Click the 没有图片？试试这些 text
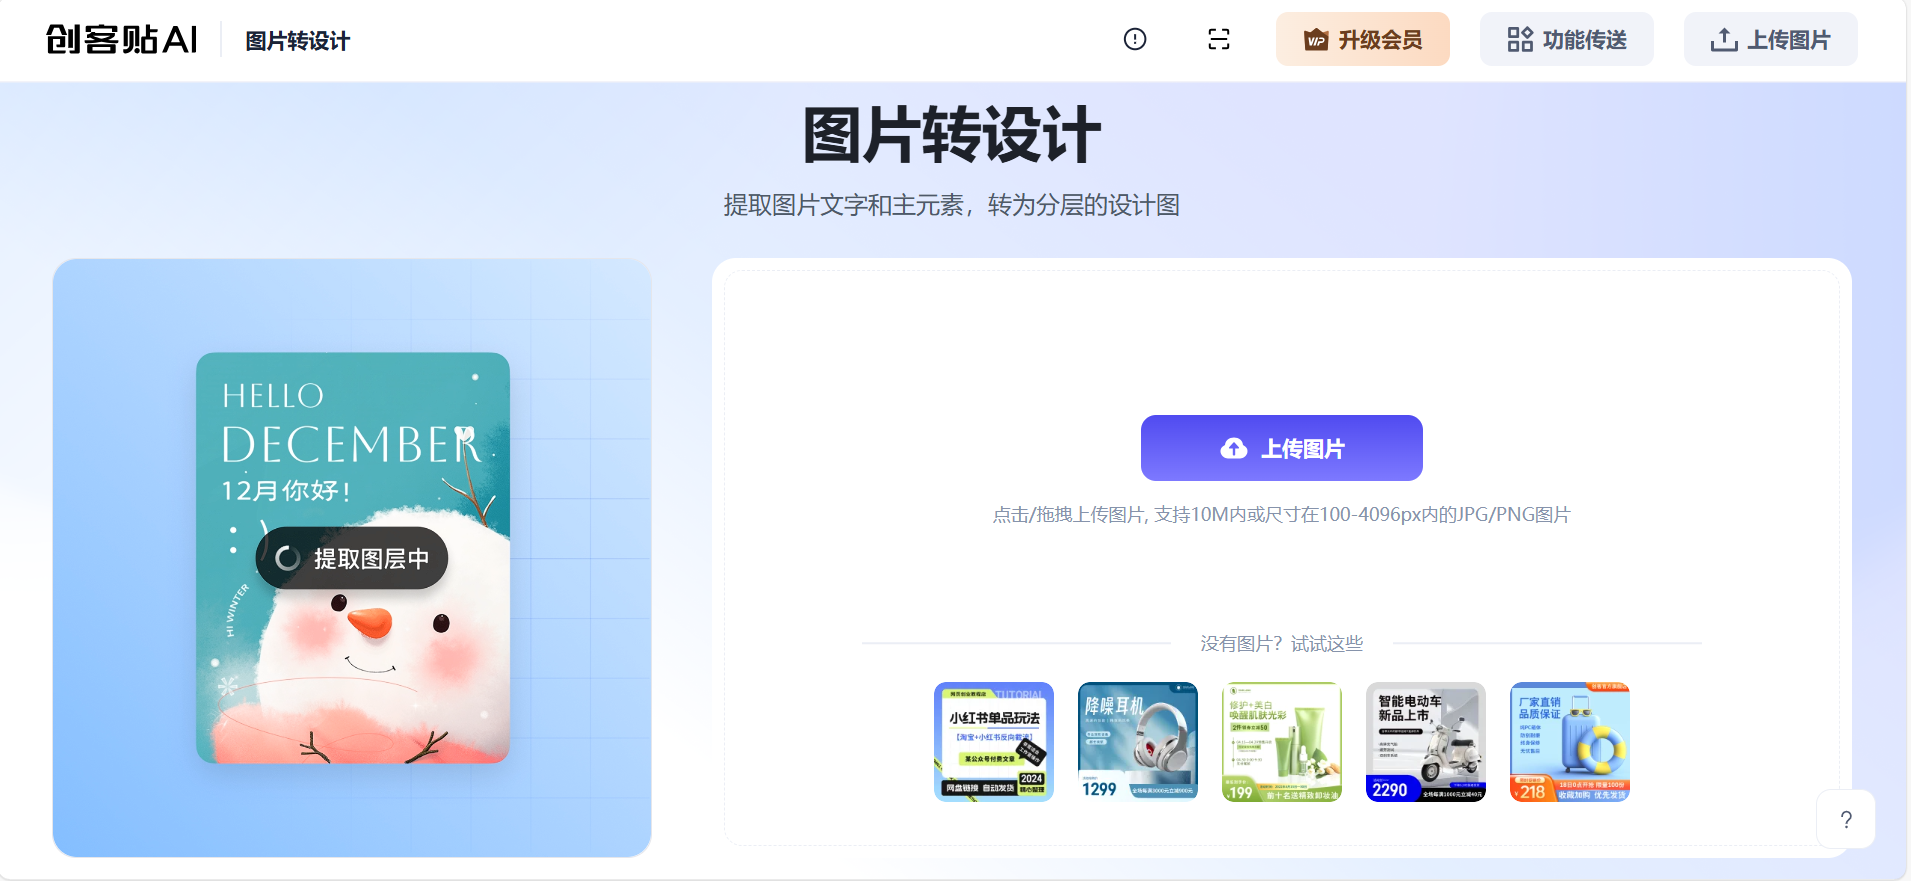 (1282, 644)
